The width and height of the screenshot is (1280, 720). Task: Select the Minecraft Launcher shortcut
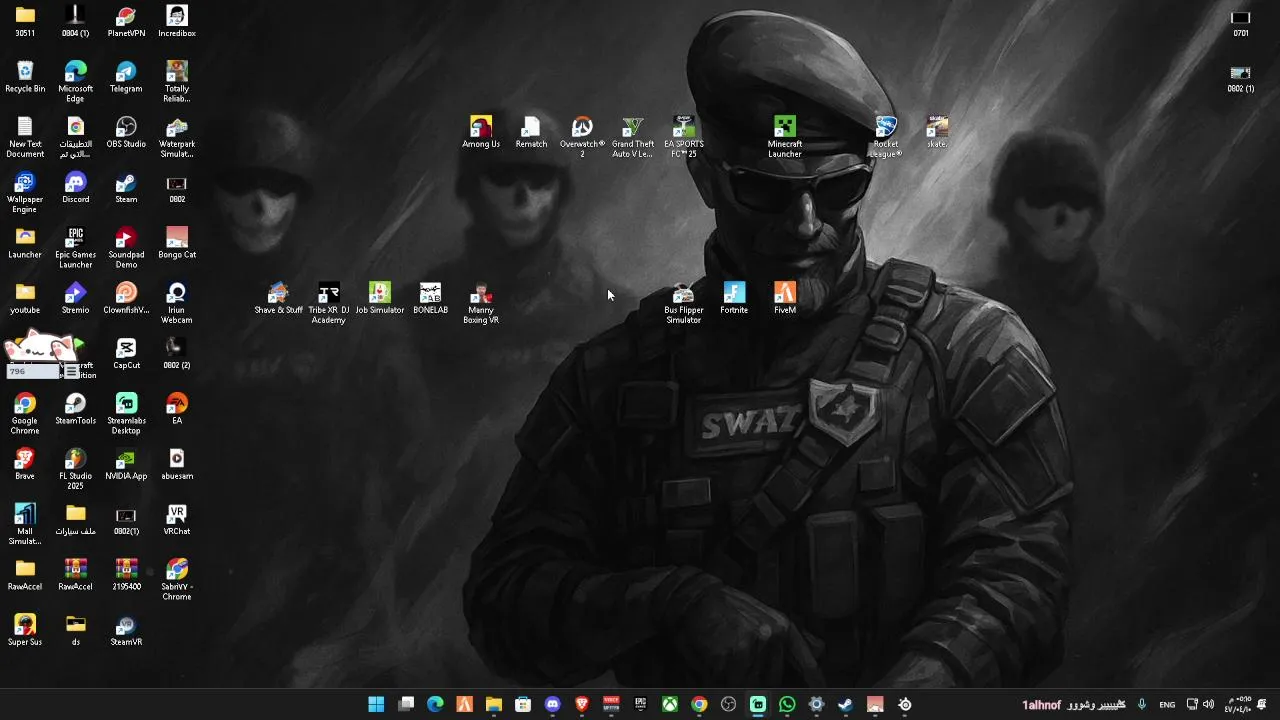point(785,137)
